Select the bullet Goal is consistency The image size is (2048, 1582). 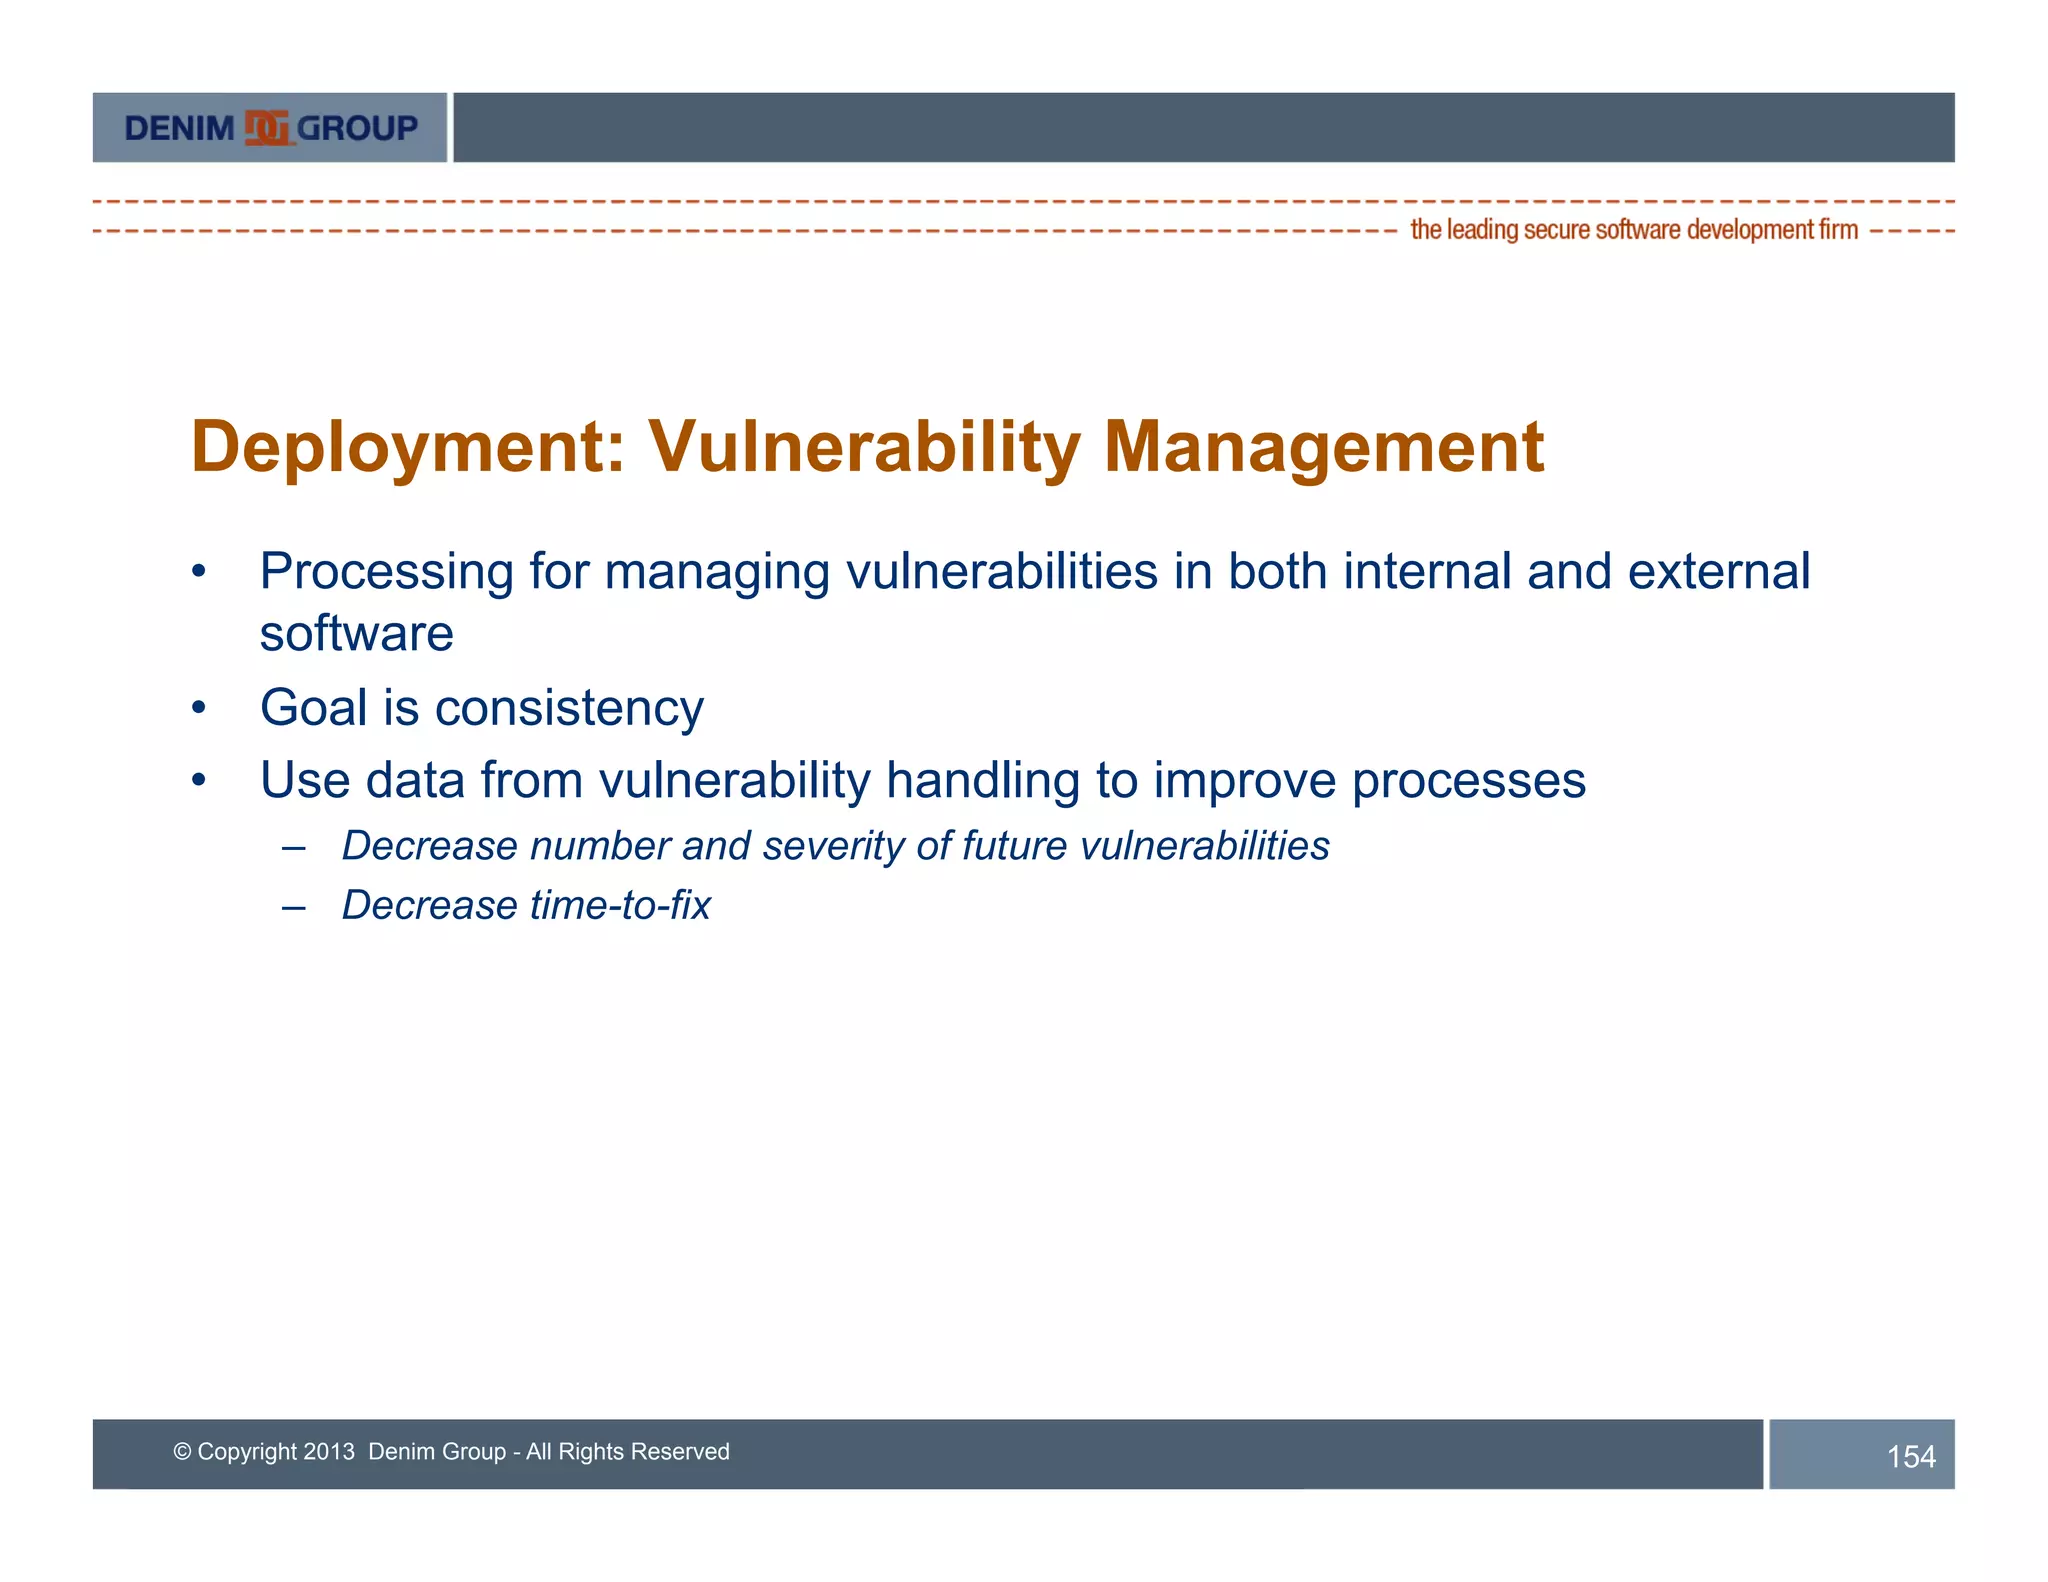[481, 708]
